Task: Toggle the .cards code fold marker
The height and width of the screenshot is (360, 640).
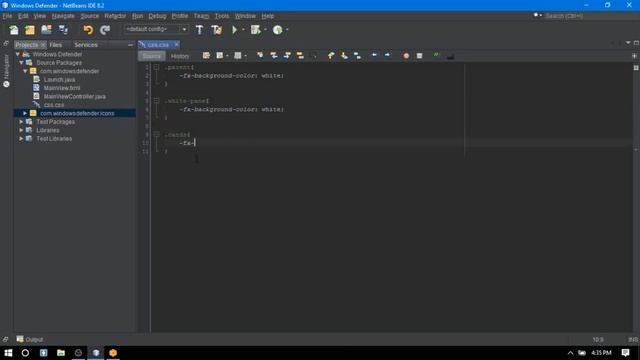Action: [156, 134]
